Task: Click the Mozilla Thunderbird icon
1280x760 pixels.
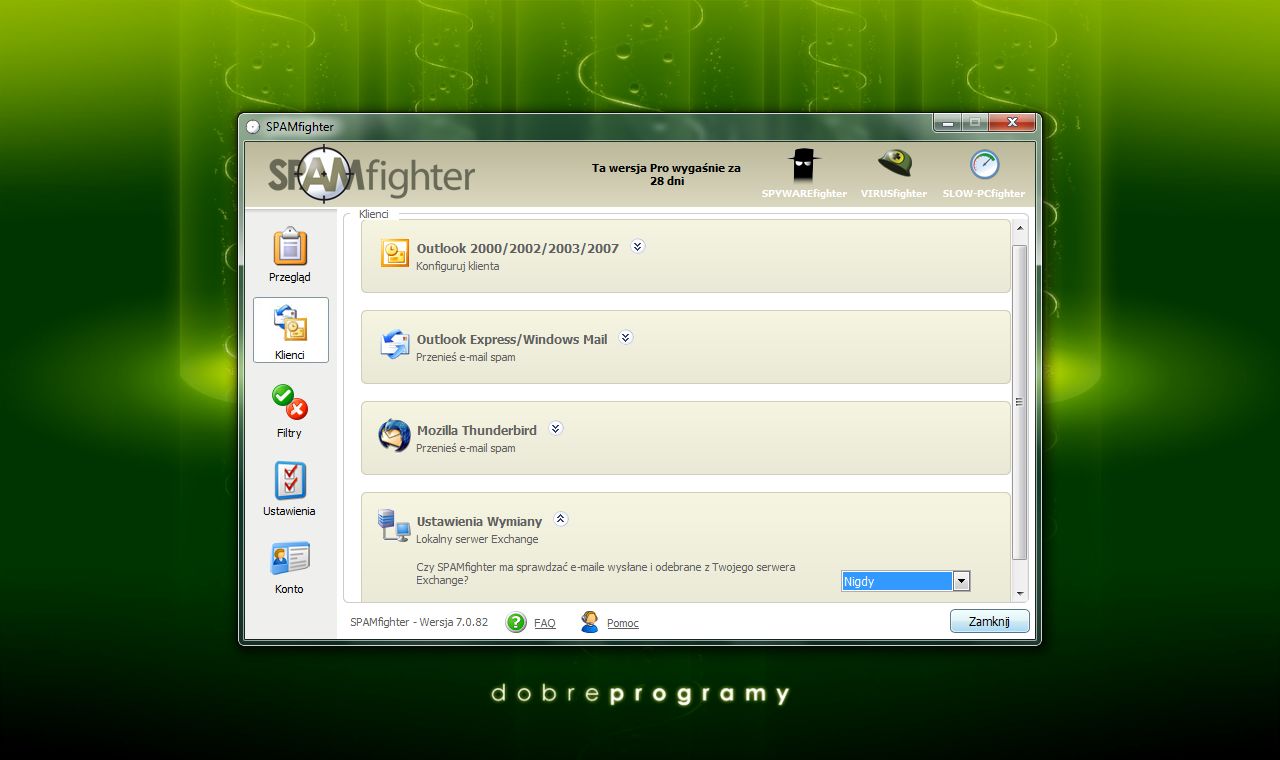Action: tap(395, 436)
